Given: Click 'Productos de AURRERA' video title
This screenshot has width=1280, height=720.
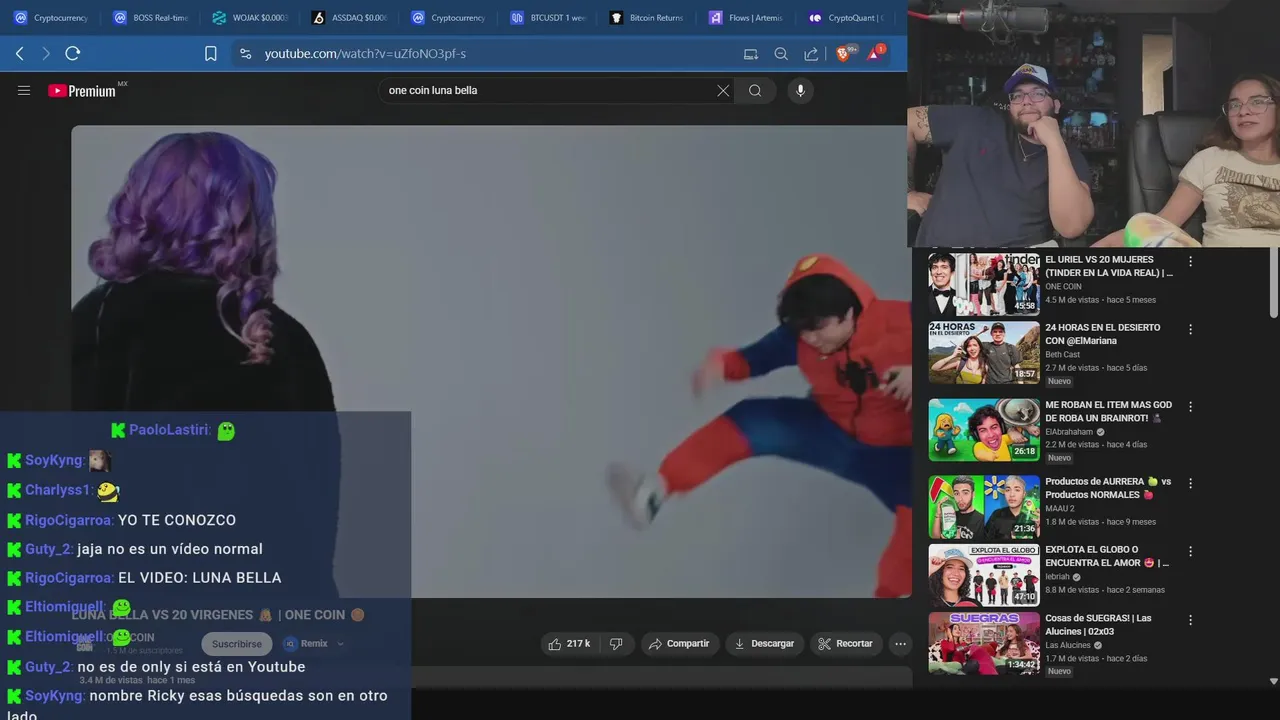Looking at the screenshot, I should pyautogui.click(x=1108, y=488).
